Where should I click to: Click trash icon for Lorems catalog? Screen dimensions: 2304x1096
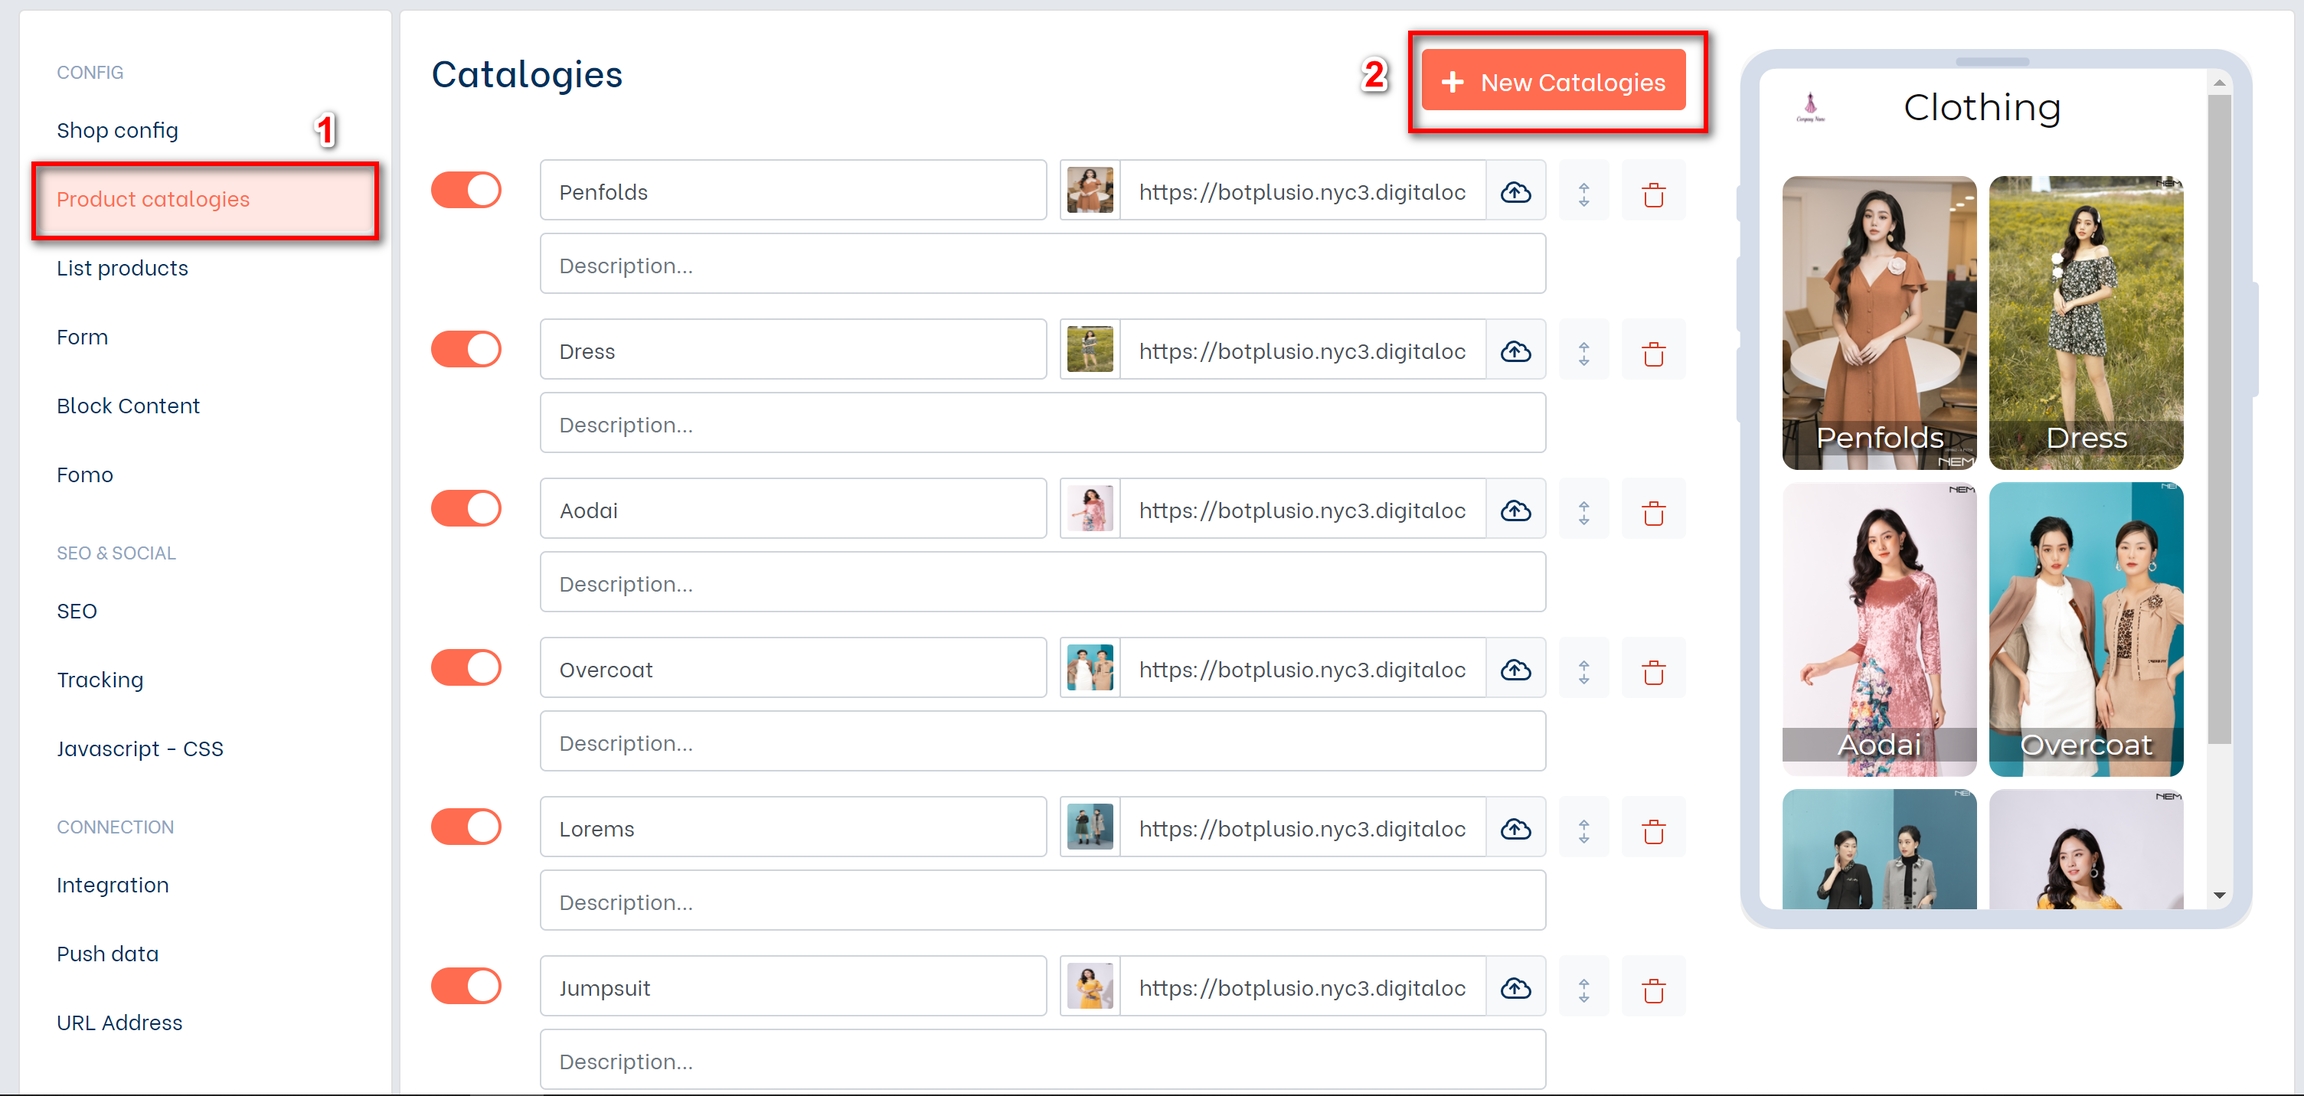tap(1653, 830)
